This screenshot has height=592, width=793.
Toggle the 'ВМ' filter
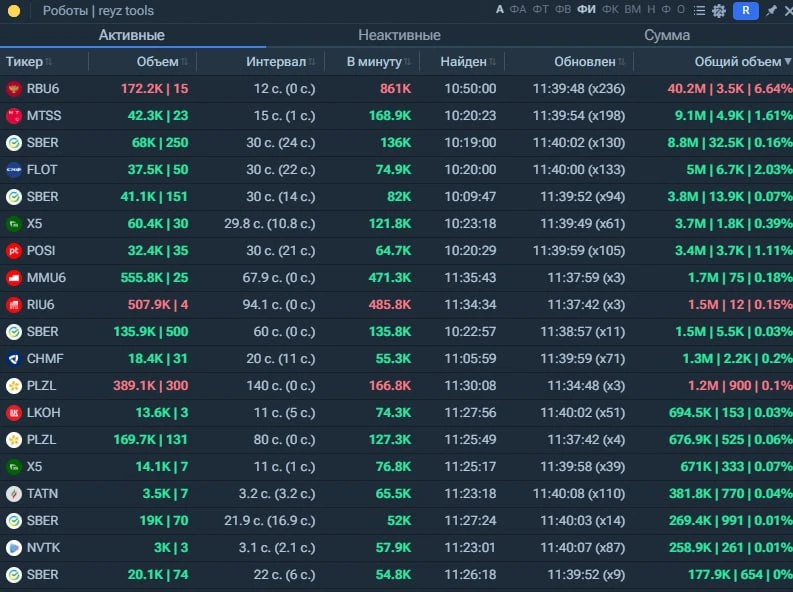pyautogui.click(x=632, y=10)
